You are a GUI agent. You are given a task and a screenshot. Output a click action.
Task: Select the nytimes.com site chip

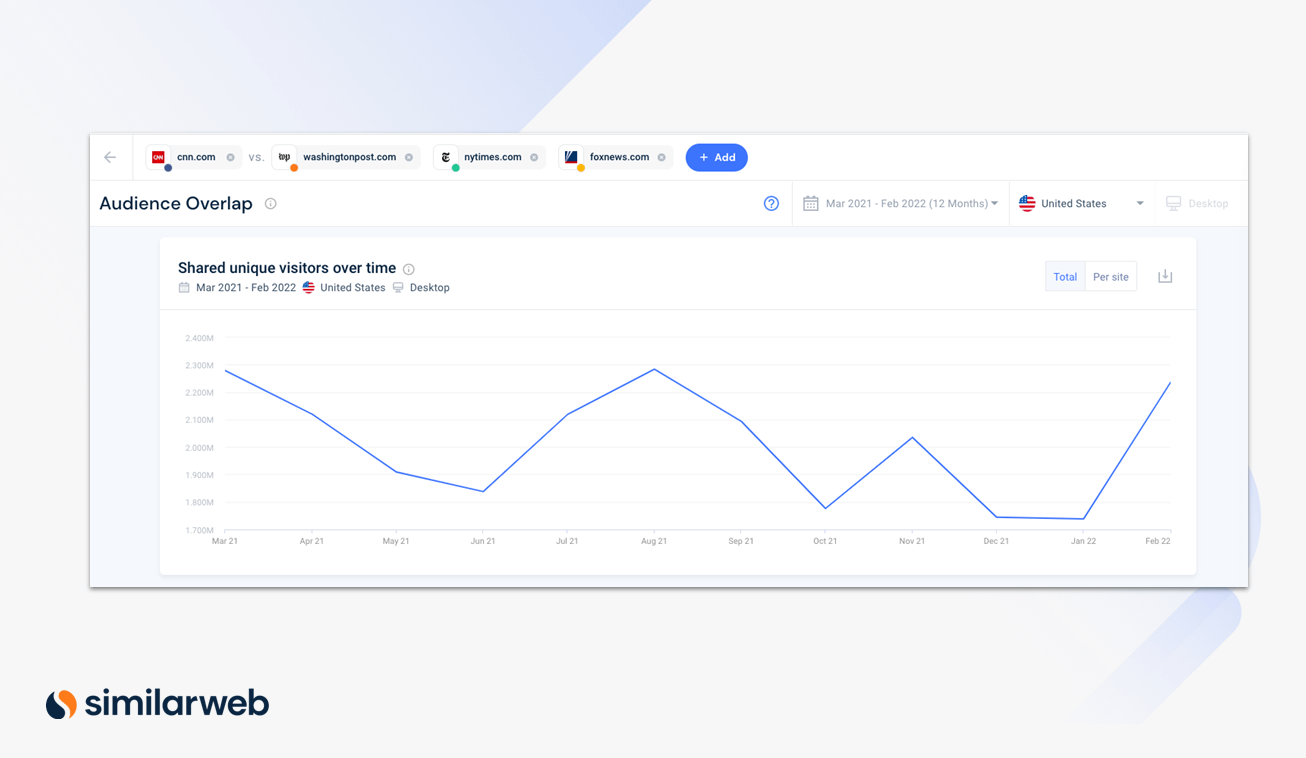(x=489, y=157)
